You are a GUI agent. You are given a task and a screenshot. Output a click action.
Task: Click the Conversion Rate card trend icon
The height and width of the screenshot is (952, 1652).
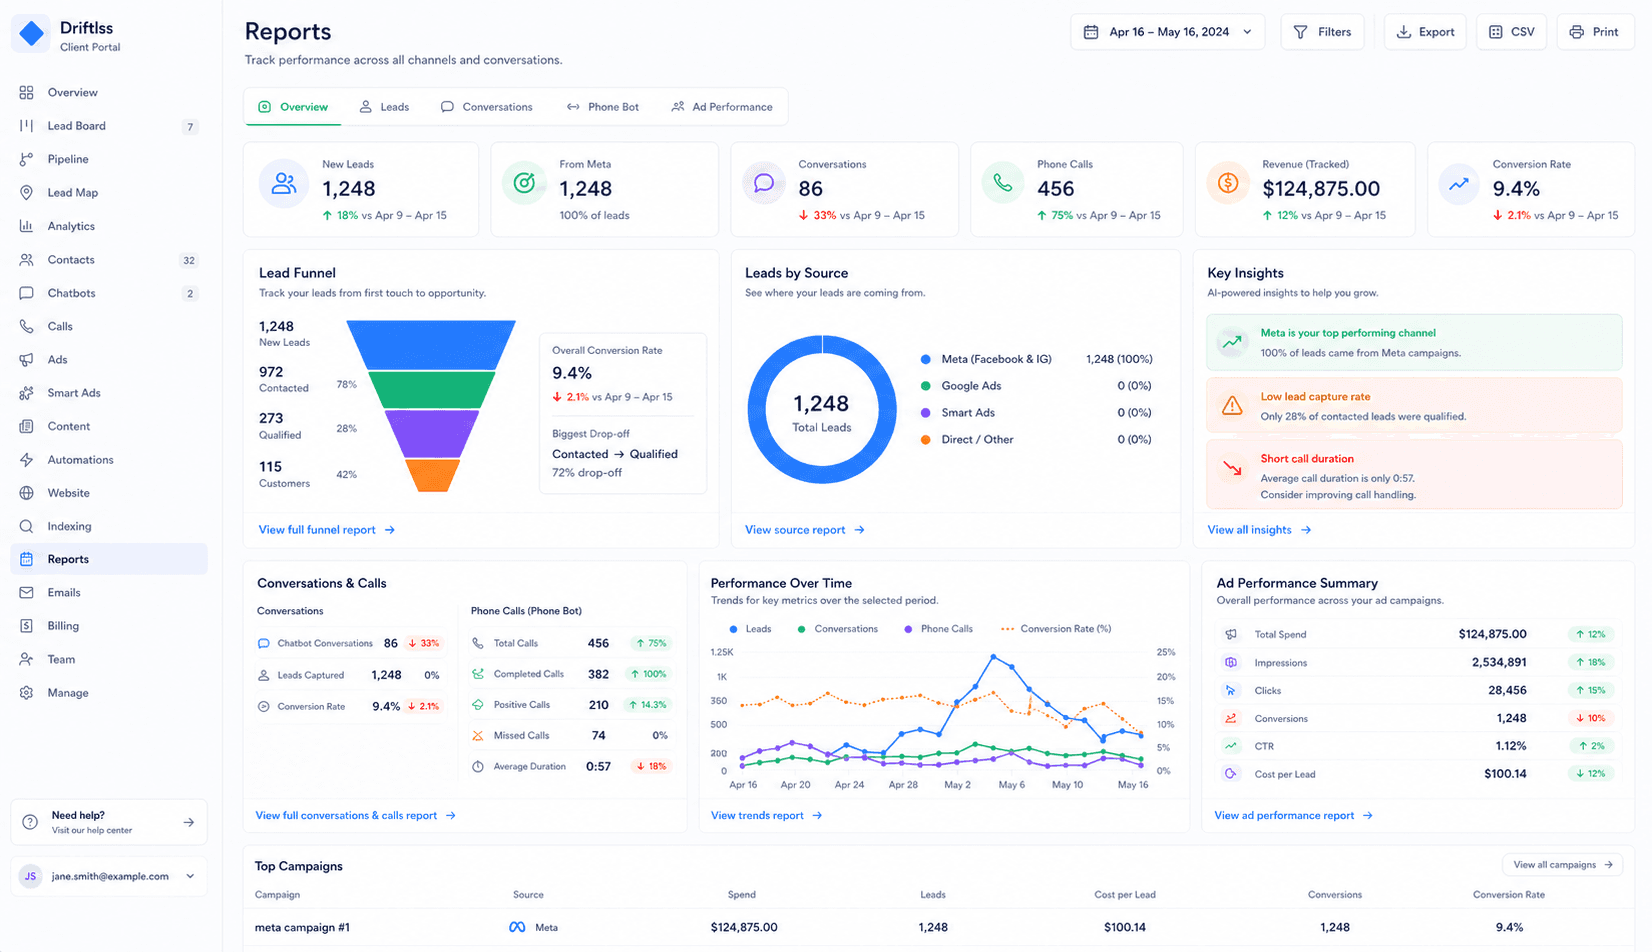point(1459,184)
